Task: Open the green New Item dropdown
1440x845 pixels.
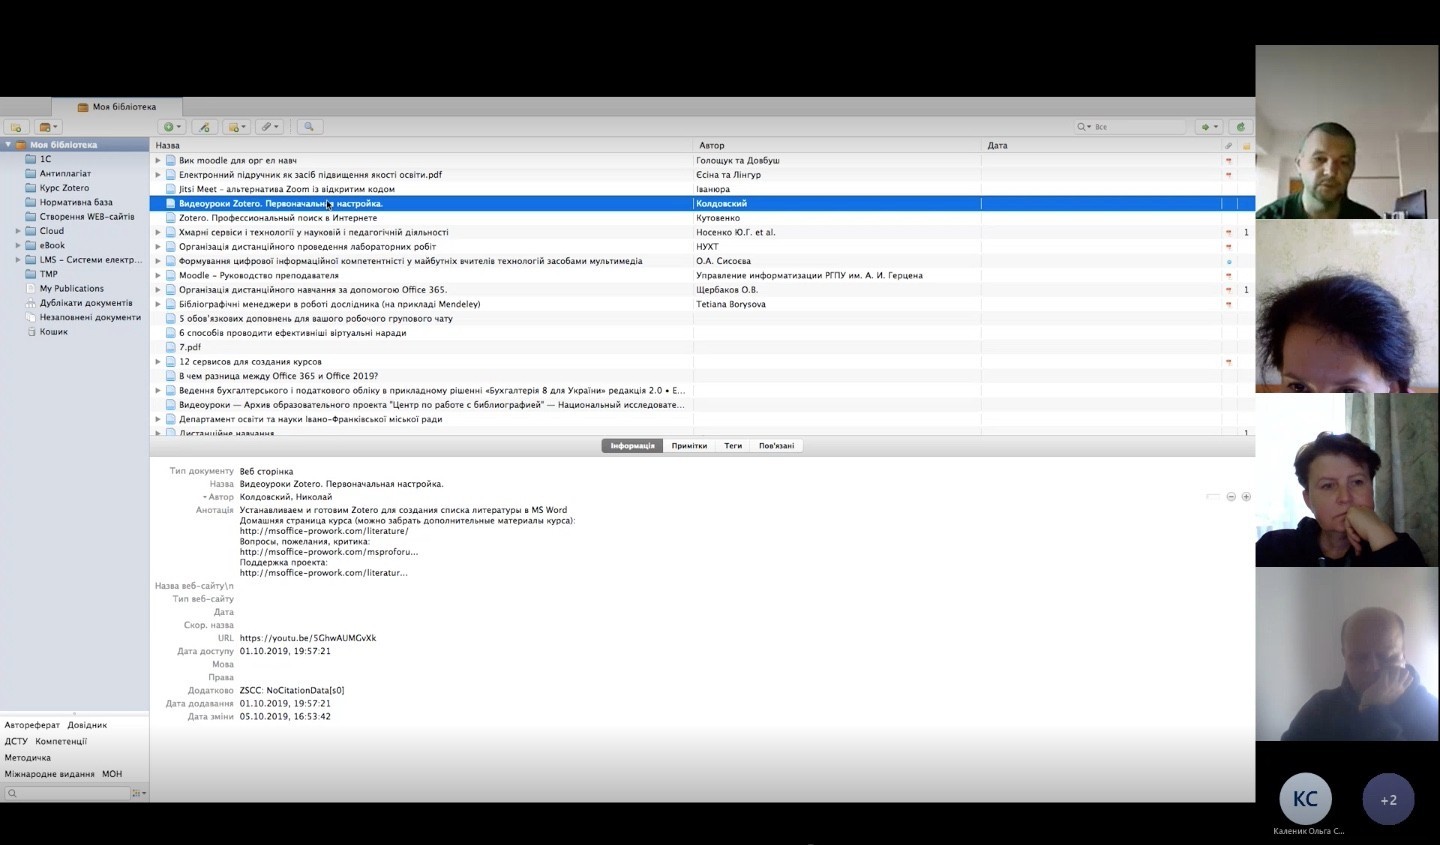Action: pyautogui.click(x=172, y=127)
